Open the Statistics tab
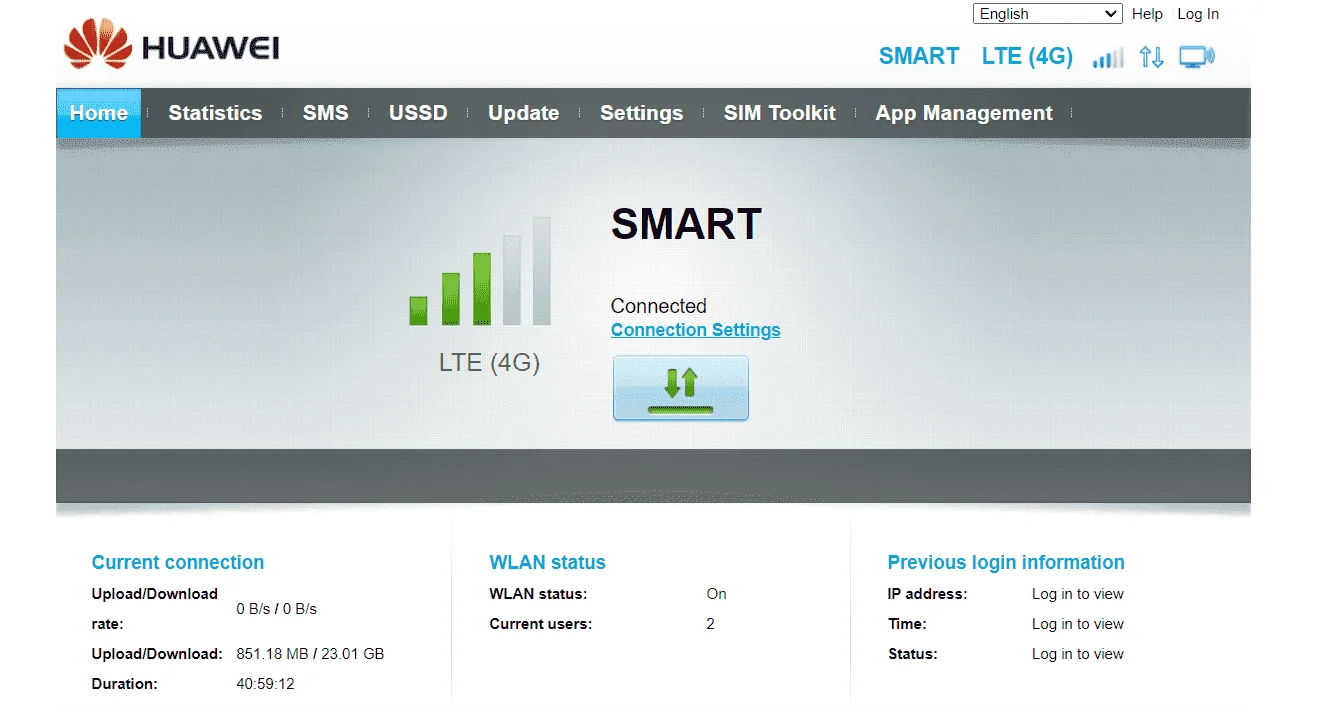This screenshot has height=712, width=1327. click(215, 113)
